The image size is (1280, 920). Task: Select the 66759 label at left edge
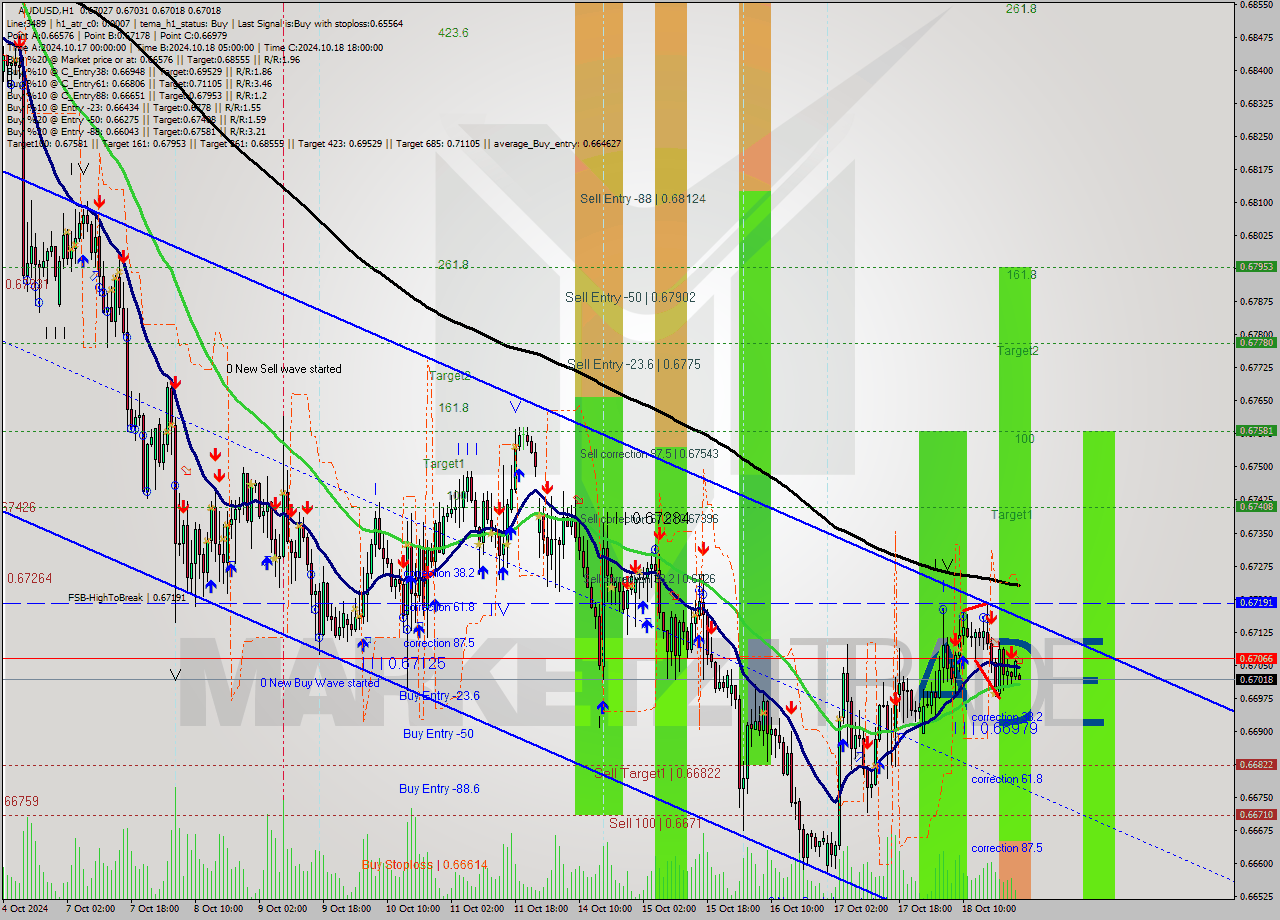(x=22, y=802)
